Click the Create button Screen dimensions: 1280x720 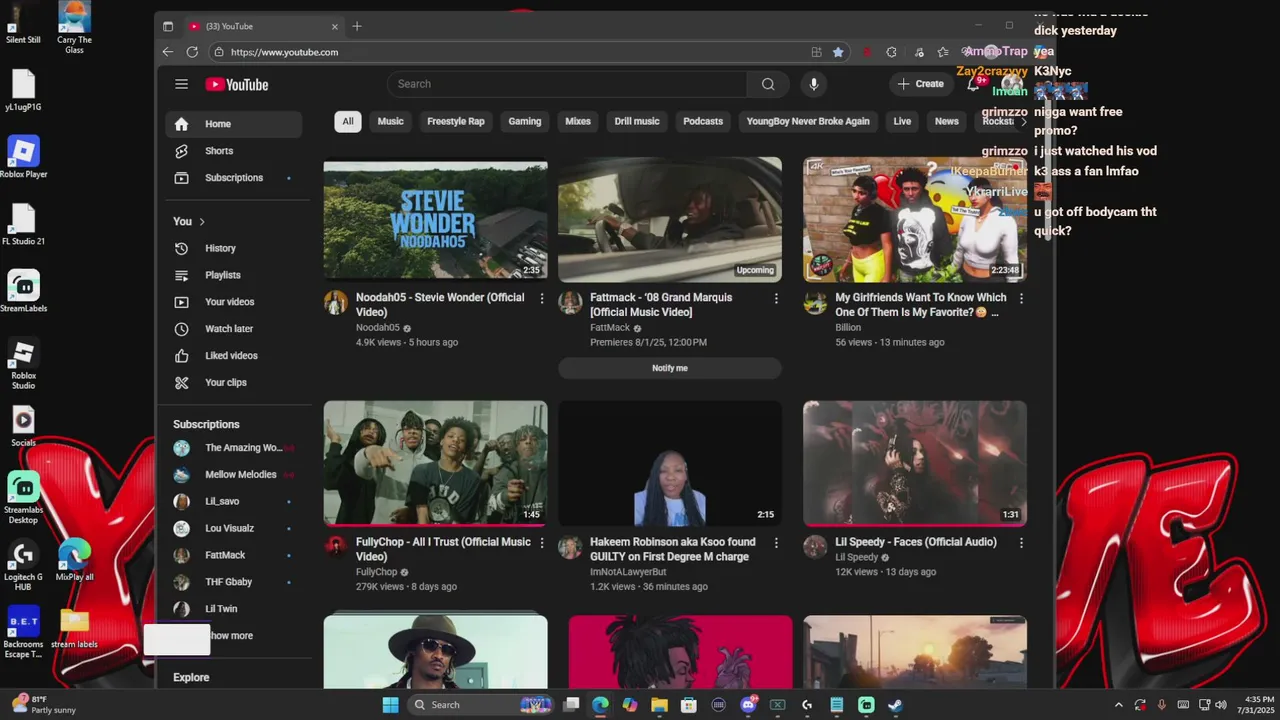pyautogui.click(x=921, y=84)
